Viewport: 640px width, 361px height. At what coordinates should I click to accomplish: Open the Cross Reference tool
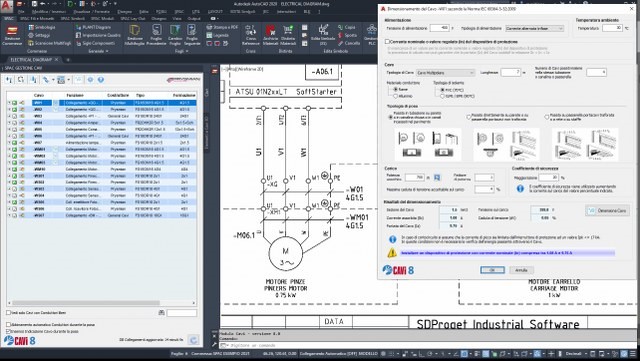(251, 35)
